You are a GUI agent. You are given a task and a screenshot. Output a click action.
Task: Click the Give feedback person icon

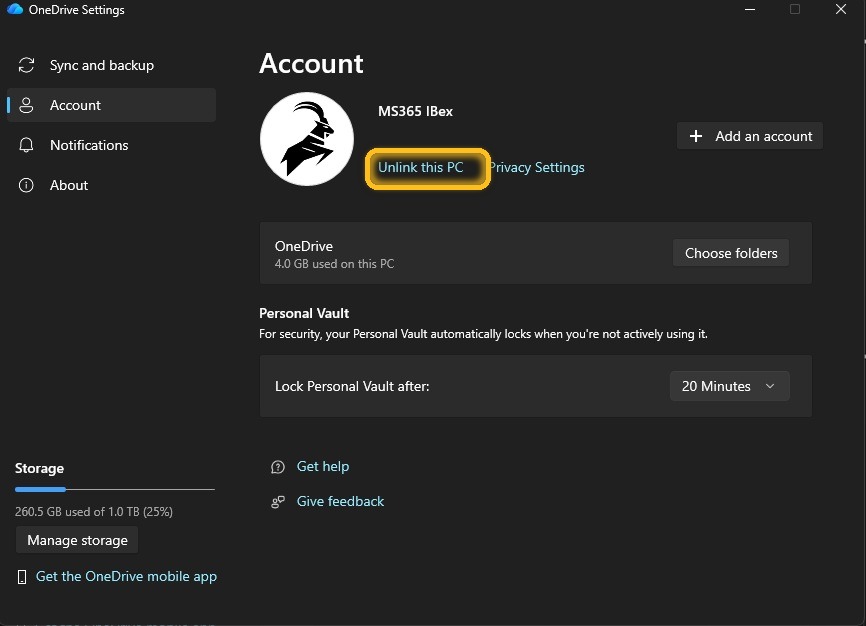[278, 502]
